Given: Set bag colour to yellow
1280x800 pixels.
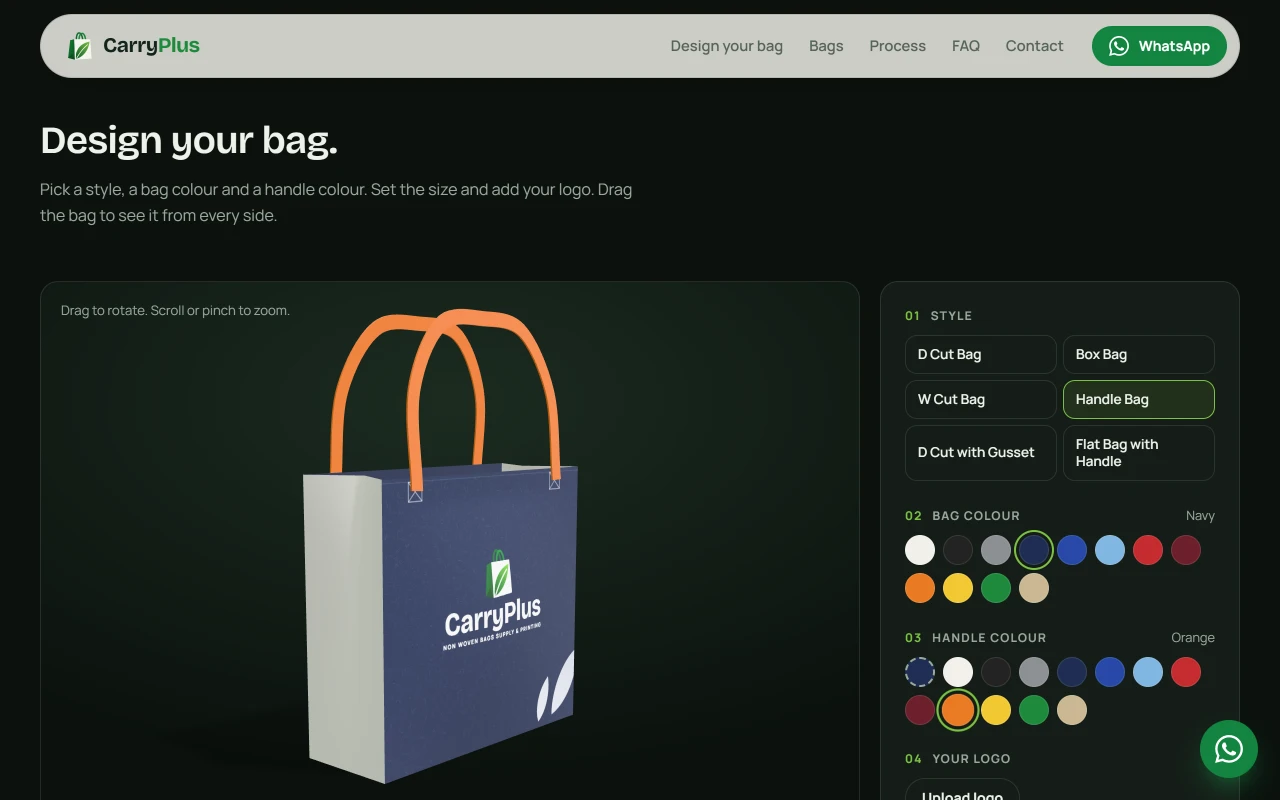Looking at the screenshot, I should (x=958, y=588).
